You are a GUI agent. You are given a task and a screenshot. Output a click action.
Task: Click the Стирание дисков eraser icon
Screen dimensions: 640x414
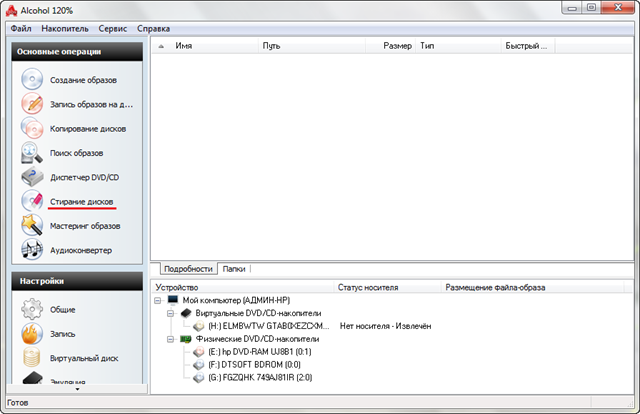(32, 201)
